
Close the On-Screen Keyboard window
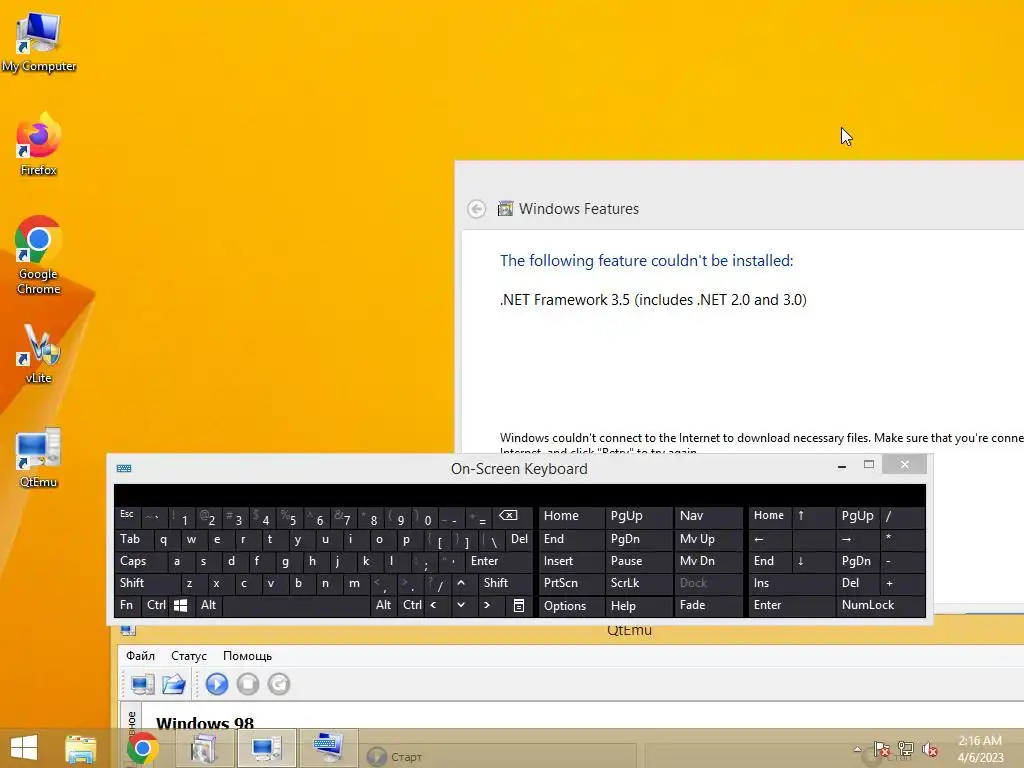click(x=904, y=464)
